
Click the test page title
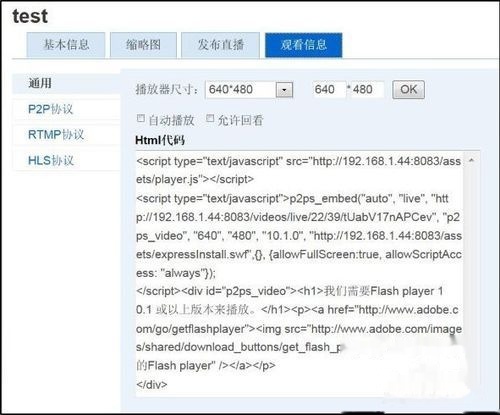pyautogui.click(x=30, y=16)
